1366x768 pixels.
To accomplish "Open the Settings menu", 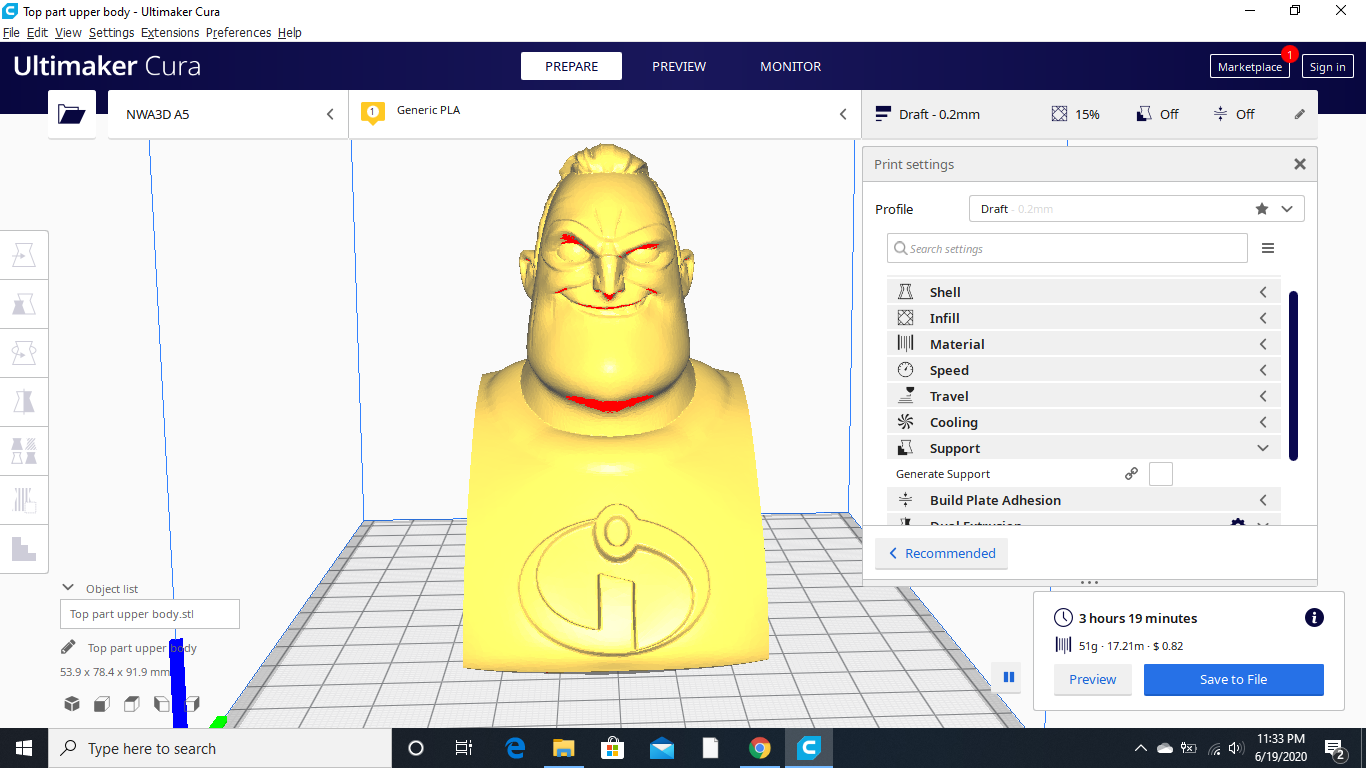I will [x=111, y=32].
